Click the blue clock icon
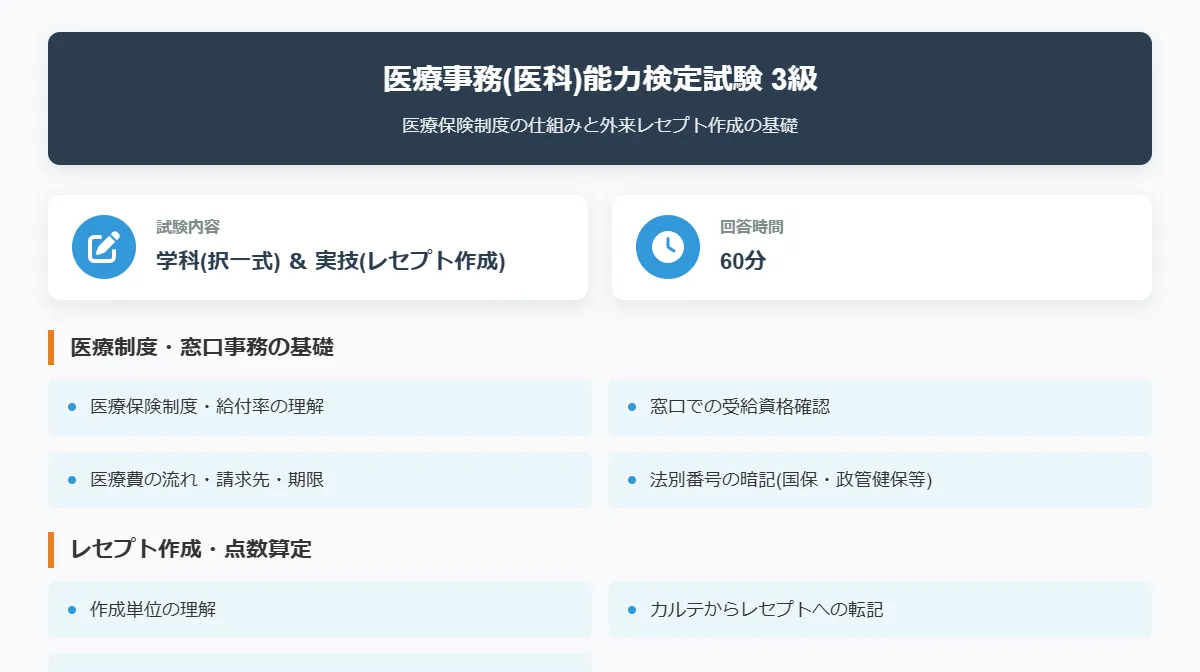 tap(668, 247)
